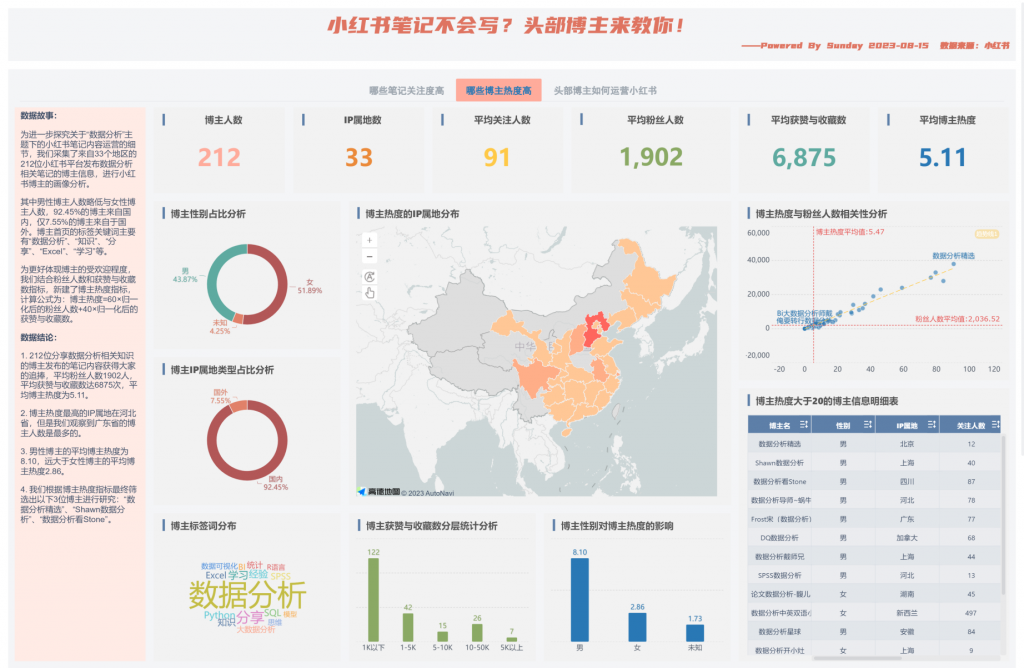Click the 粉丝人数平均值:2,036.52 reference label
Image resolution: width=1024 pixels, height=668 pixels.
click(x=957, y=319)
